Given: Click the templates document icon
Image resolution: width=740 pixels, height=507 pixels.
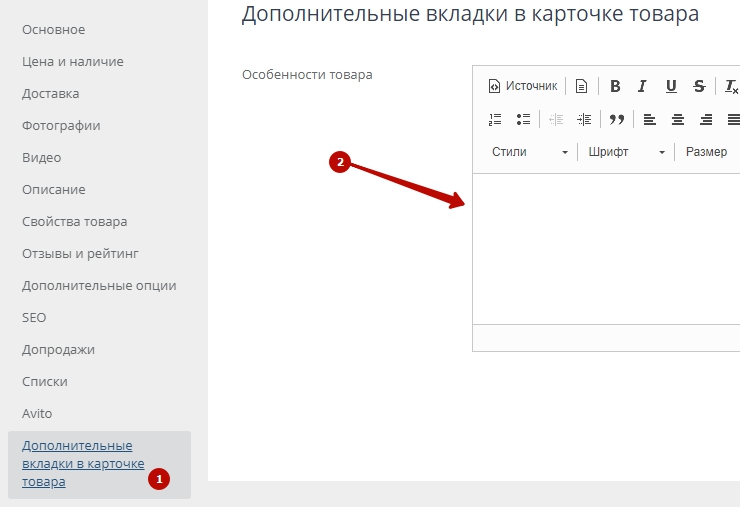Looking at the screenshot, I should coord(581,86).
